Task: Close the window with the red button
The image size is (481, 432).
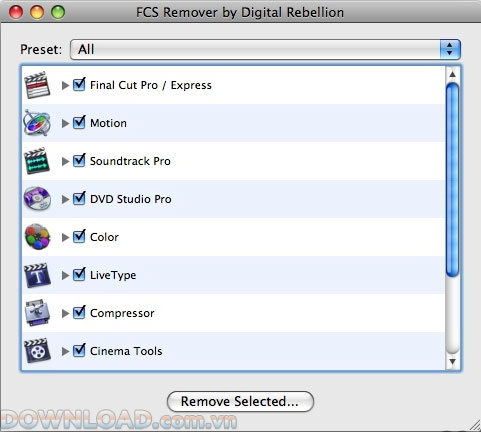Action: pos(16,12)
